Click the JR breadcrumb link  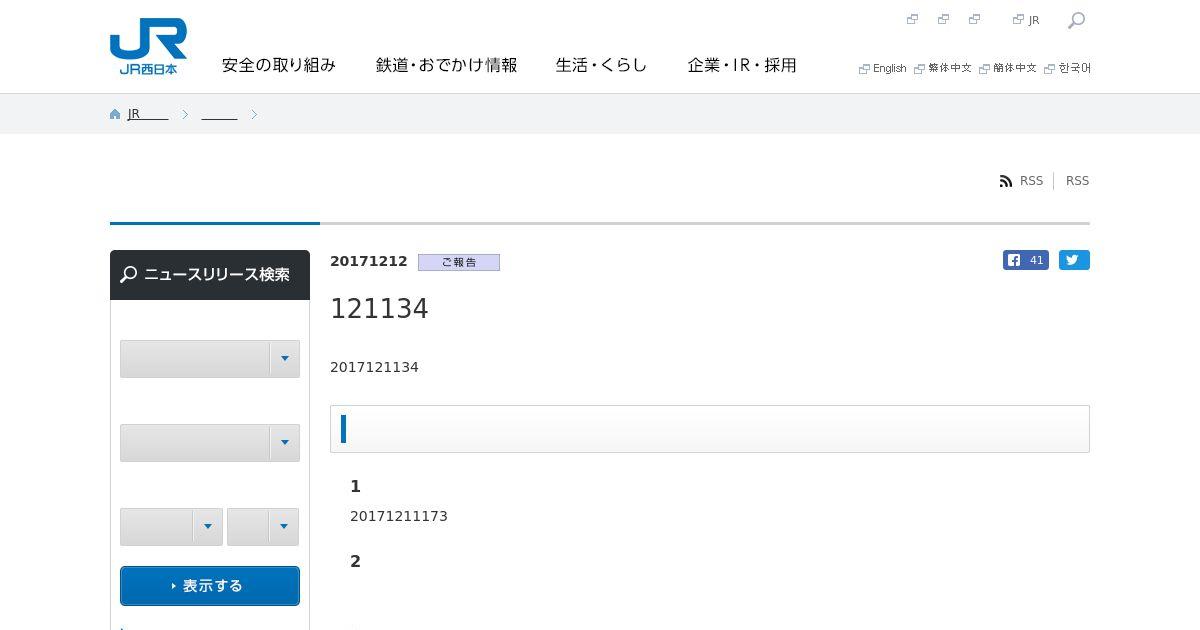(x=148, y=114)
